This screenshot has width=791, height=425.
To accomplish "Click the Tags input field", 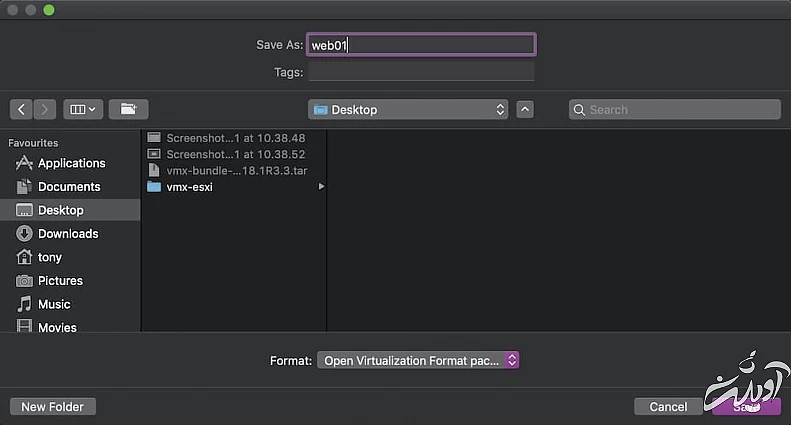I will coord(420,72).
